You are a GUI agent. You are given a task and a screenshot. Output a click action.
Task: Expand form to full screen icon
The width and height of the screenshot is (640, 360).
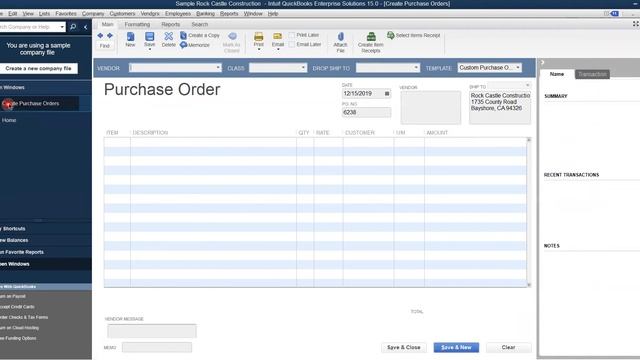[636, 24]
